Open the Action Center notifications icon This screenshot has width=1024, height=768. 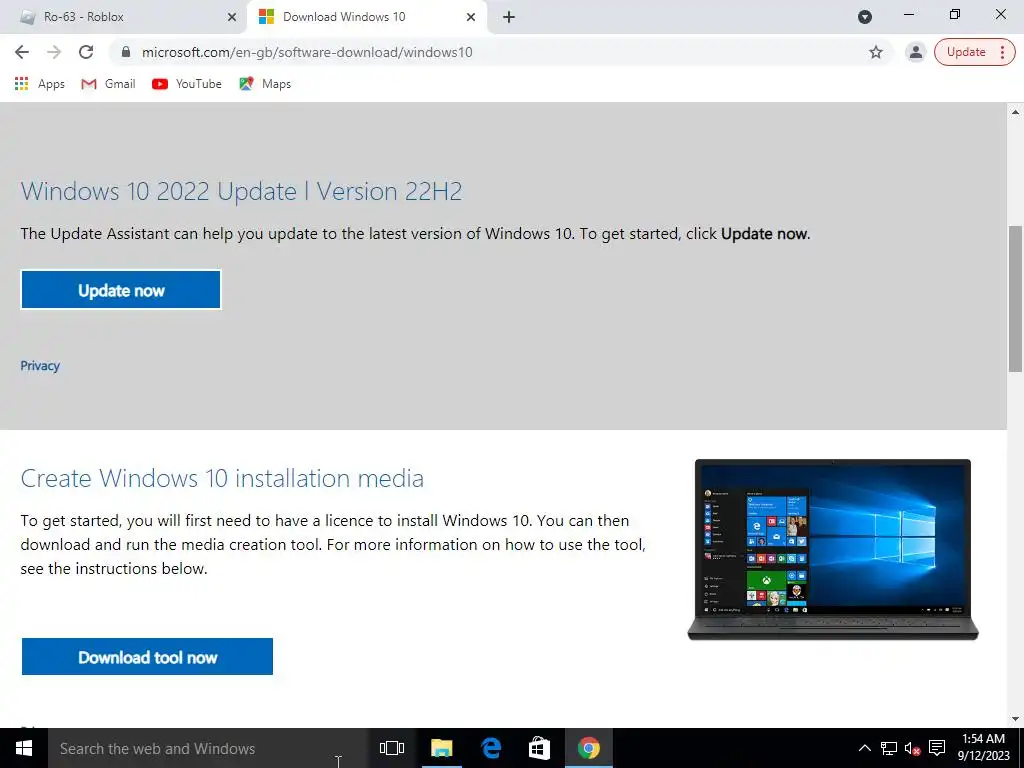point(937,748)
